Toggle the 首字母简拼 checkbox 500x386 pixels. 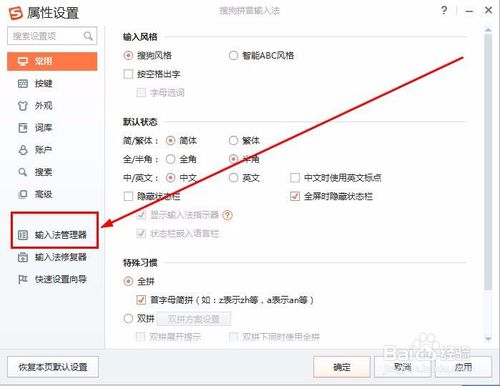coord(141,300)
